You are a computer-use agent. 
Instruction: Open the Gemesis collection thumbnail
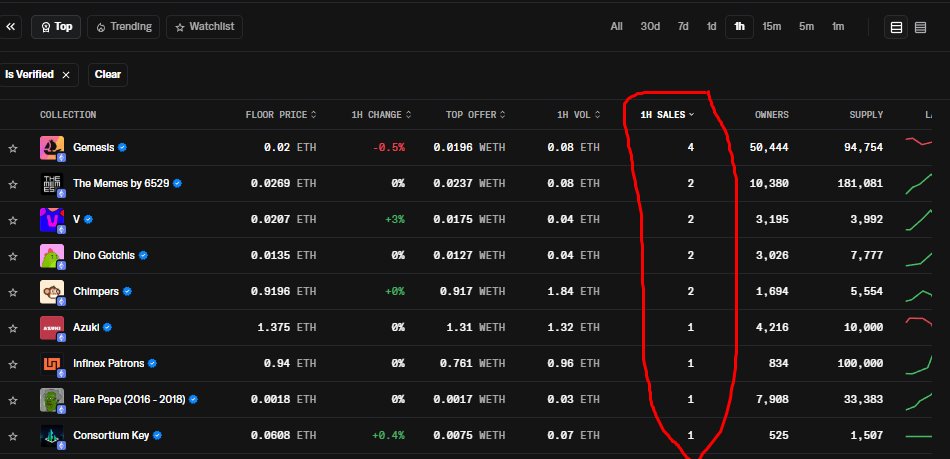52,148
